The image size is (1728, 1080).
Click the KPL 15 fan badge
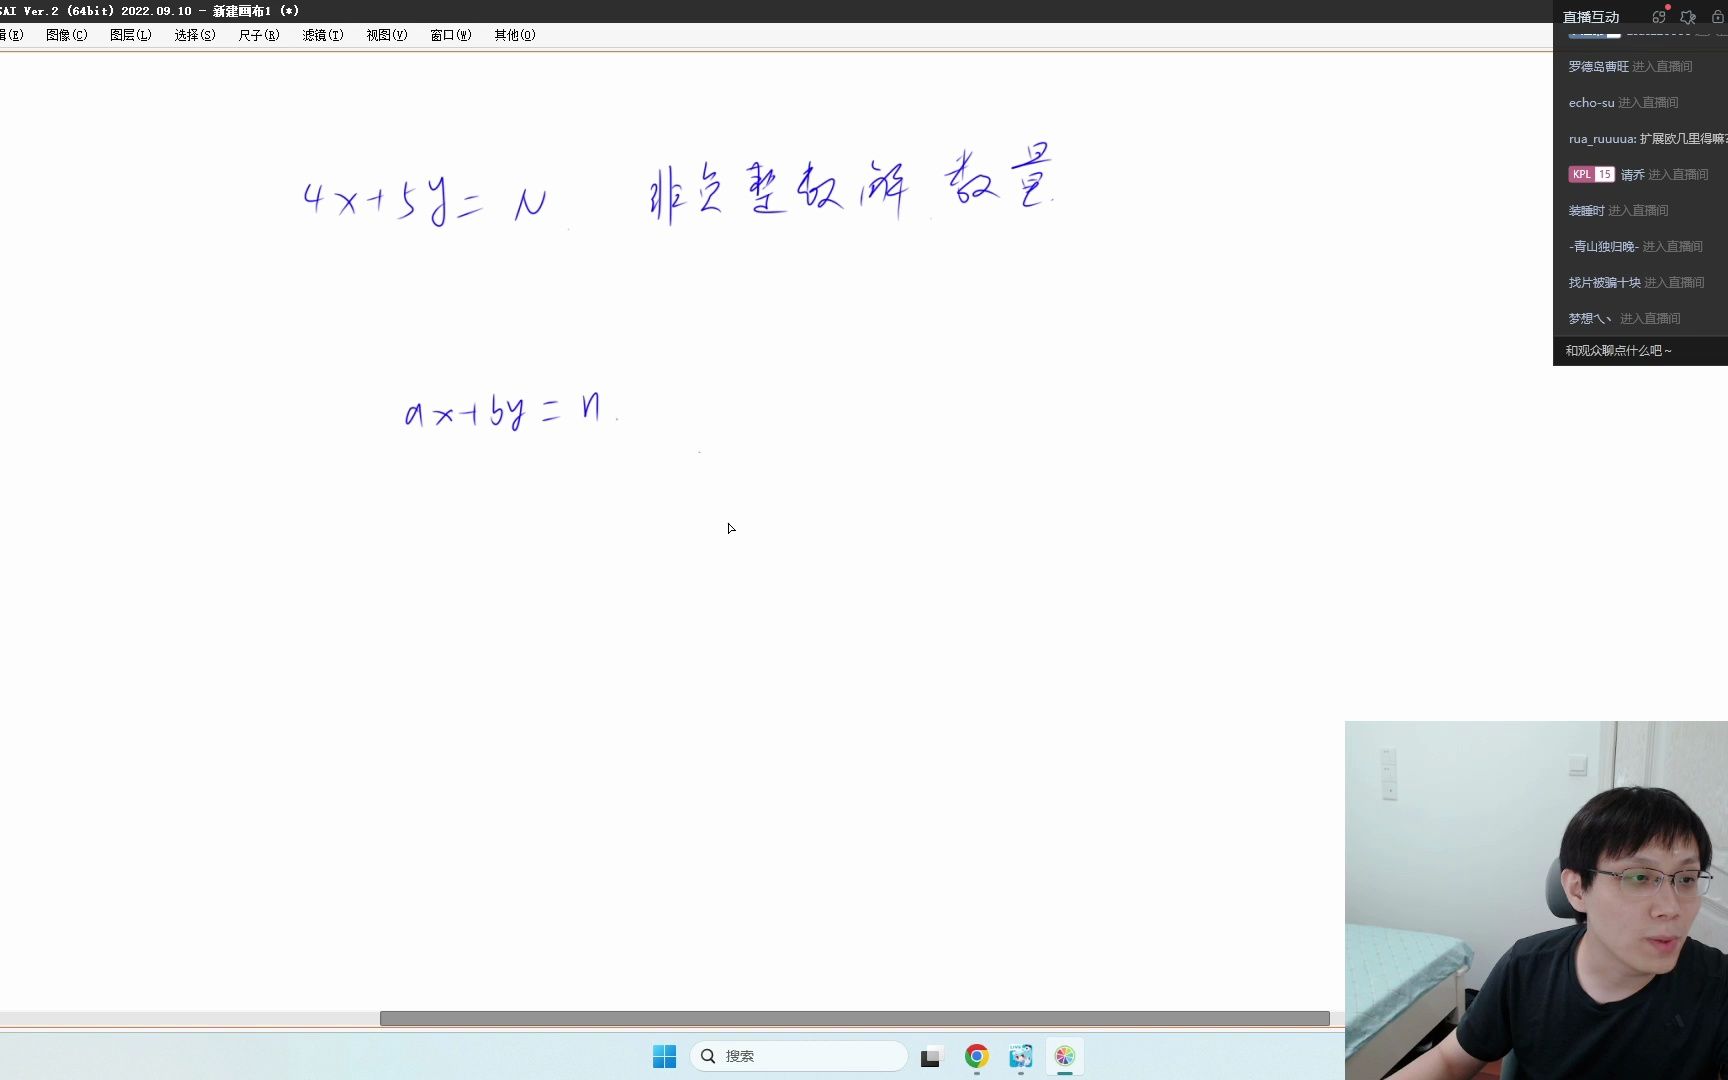pos(1591,174)
